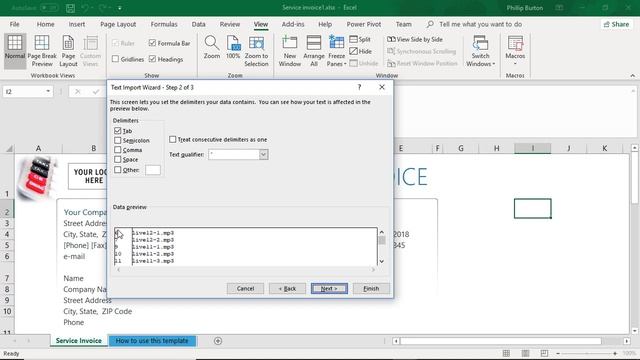Click Cancel in the wizard
Image resolution: width=640 pixels, height=360 pixels.
click(245, 289)
